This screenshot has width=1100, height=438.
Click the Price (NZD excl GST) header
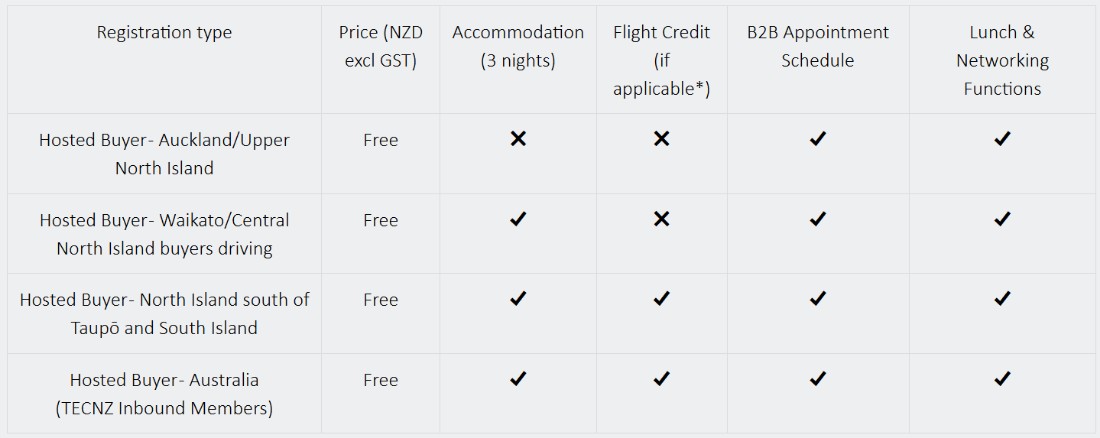click(380, 46)
